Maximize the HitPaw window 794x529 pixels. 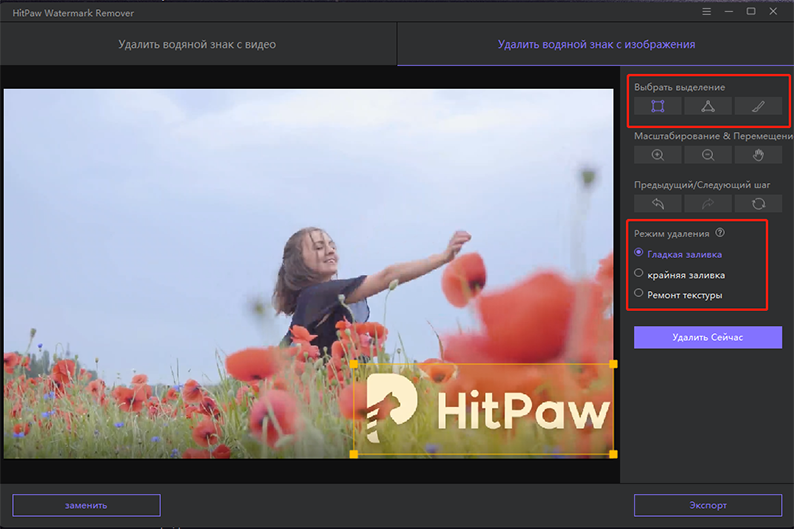pyautogui.click(x=751, y=11)
